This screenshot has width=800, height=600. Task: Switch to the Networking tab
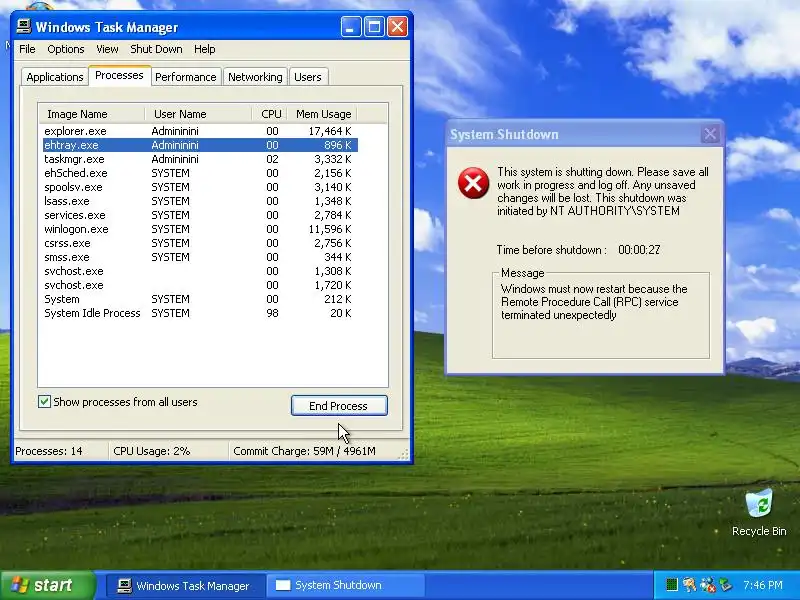point(255,77)
